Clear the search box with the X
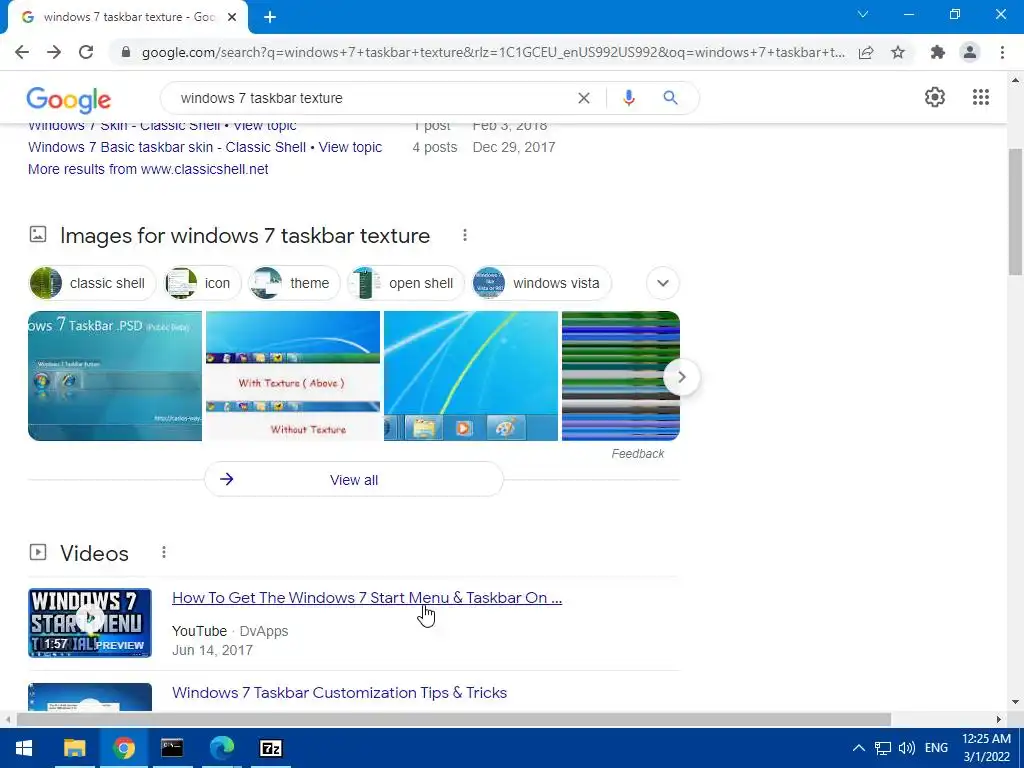 (x=584, y=98)
